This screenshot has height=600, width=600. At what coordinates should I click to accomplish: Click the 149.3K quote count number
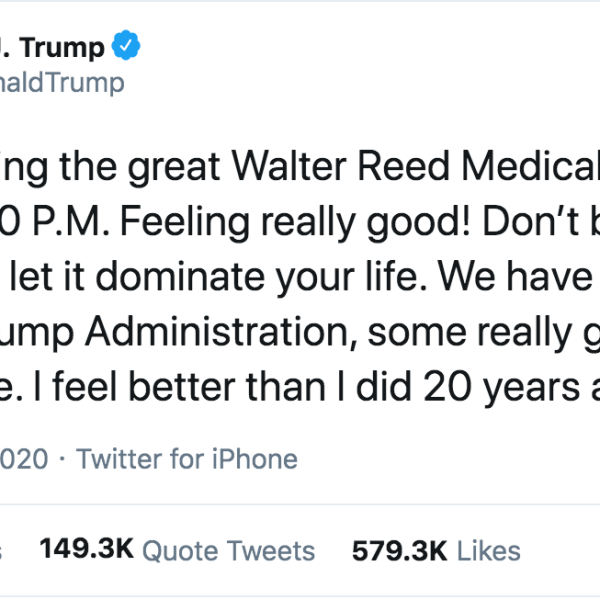click(85, 550)
